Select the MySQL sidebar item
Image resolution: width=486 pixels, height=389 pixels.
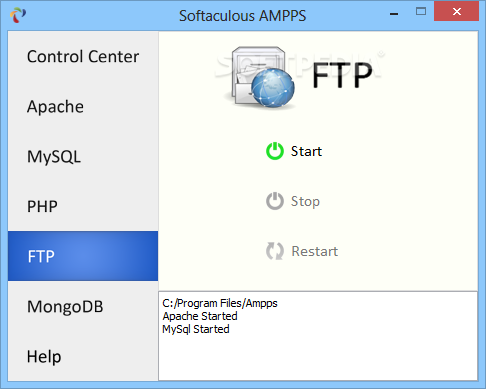(x=83, y=156)
